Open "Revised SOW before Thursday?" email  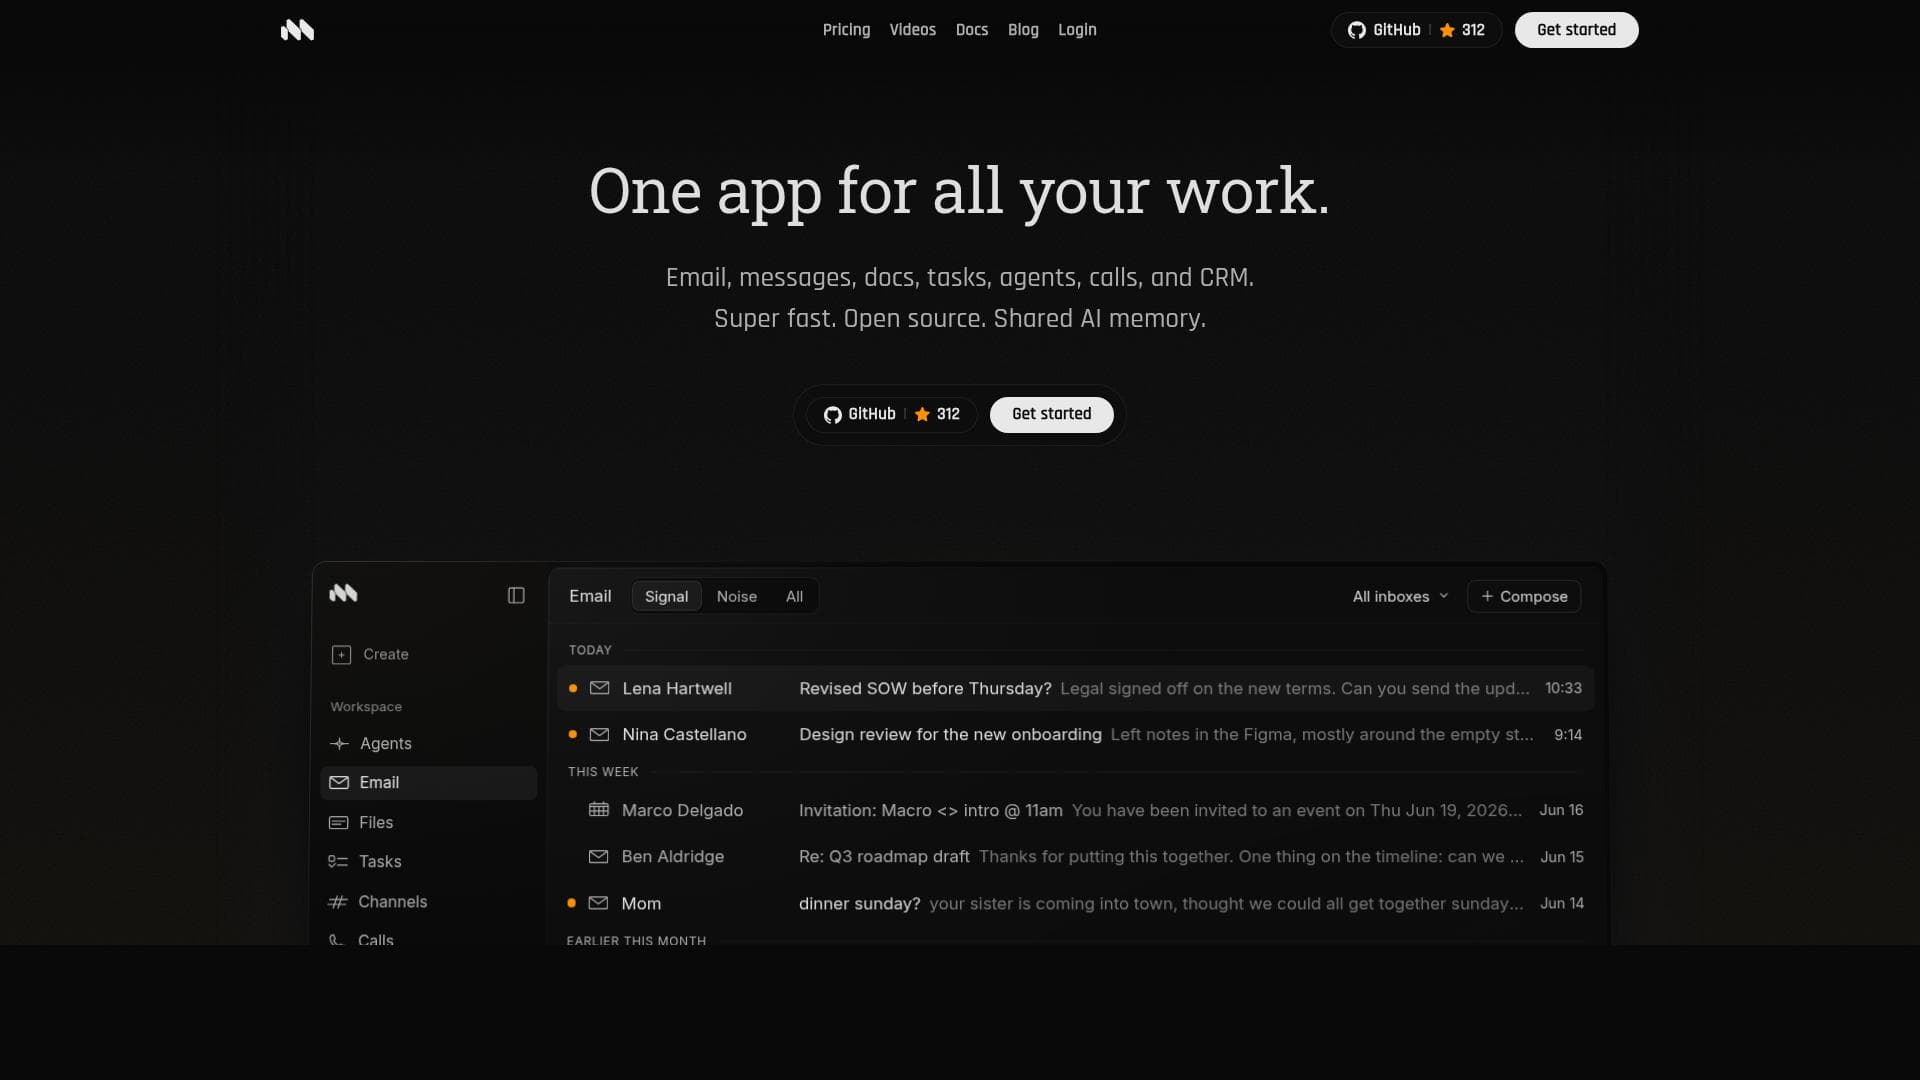(925, 689)
